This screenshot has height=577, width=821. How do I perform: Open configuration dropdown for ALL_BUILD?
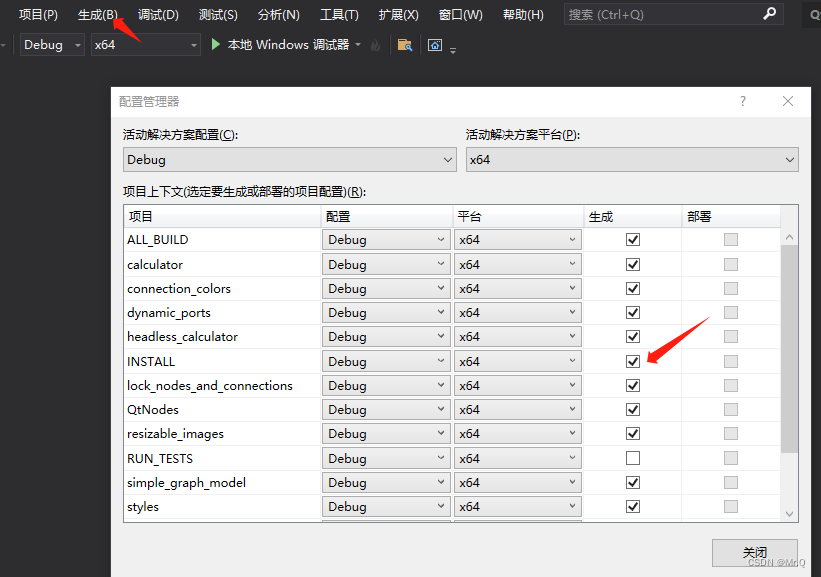pos(386,240)
